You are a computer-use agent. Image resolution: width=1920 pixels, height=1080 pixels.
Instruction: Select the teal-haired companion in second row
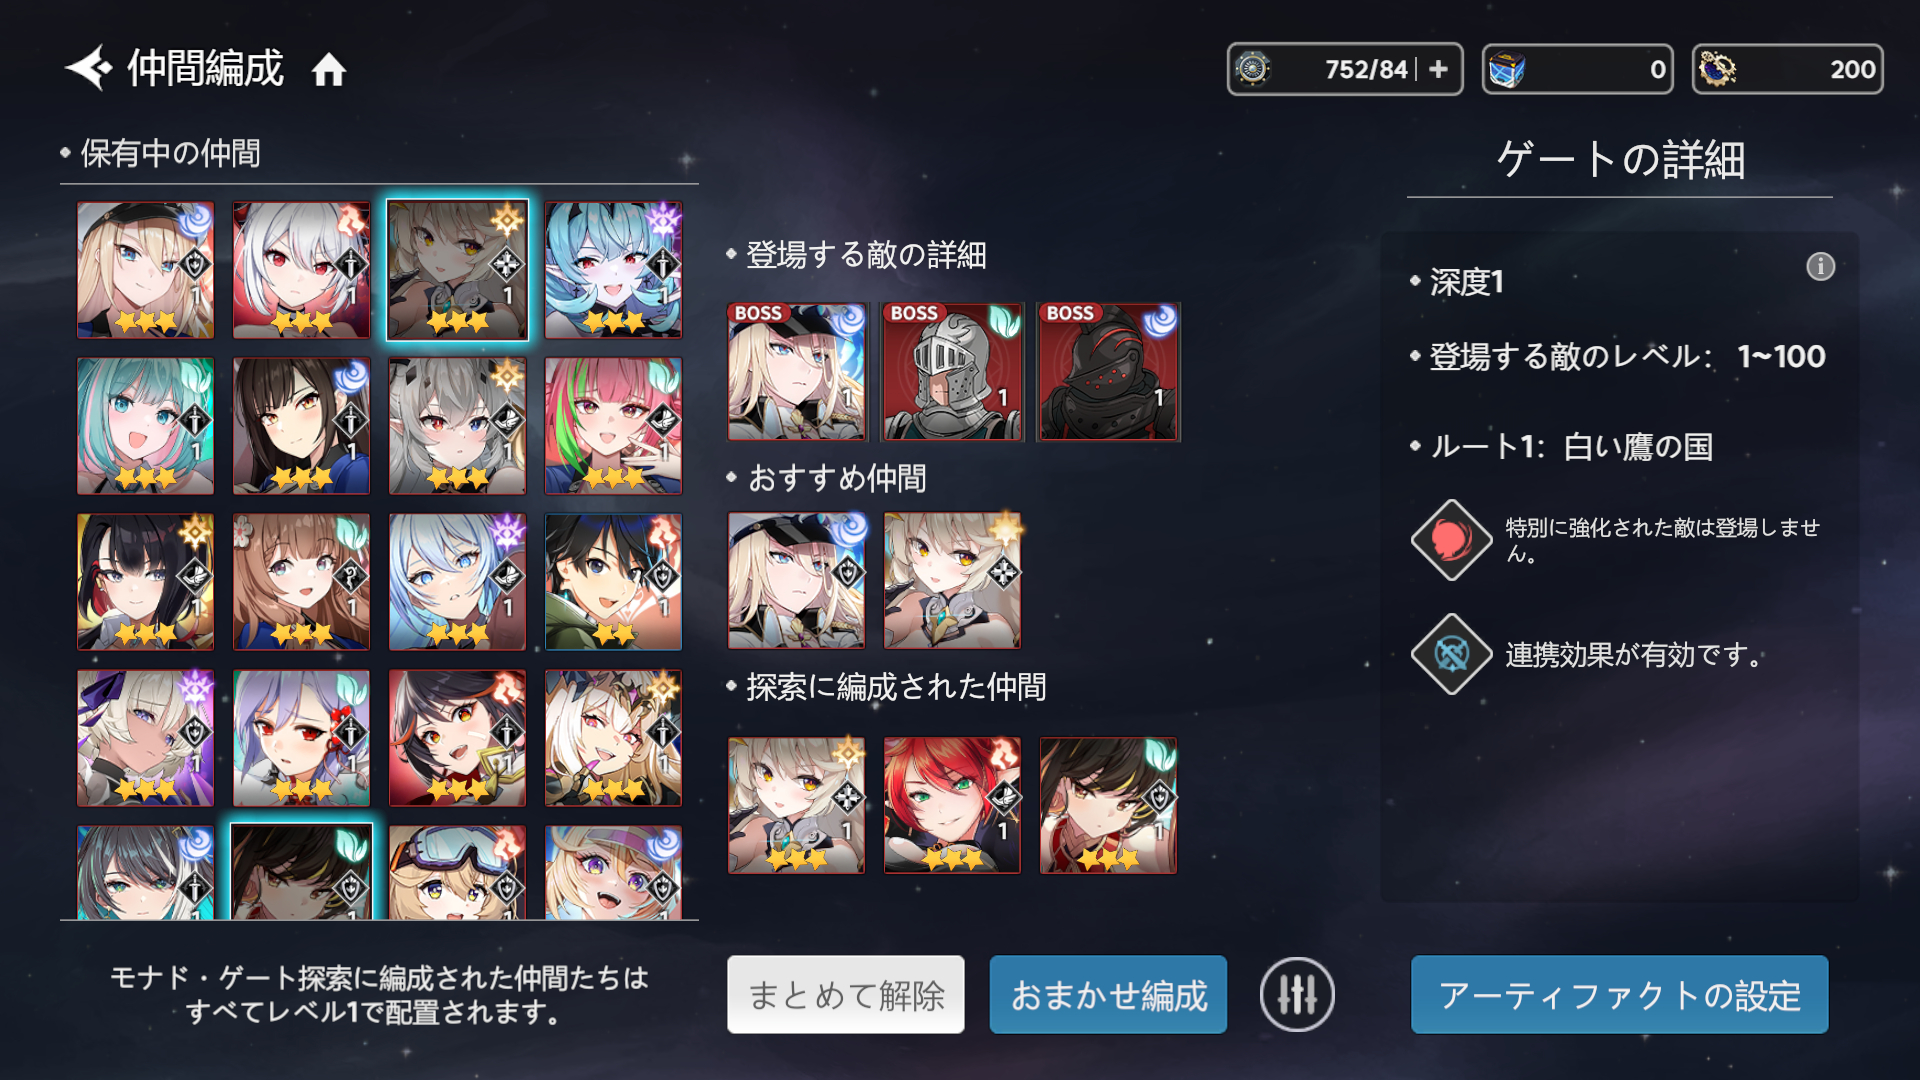tap(145, 426)
